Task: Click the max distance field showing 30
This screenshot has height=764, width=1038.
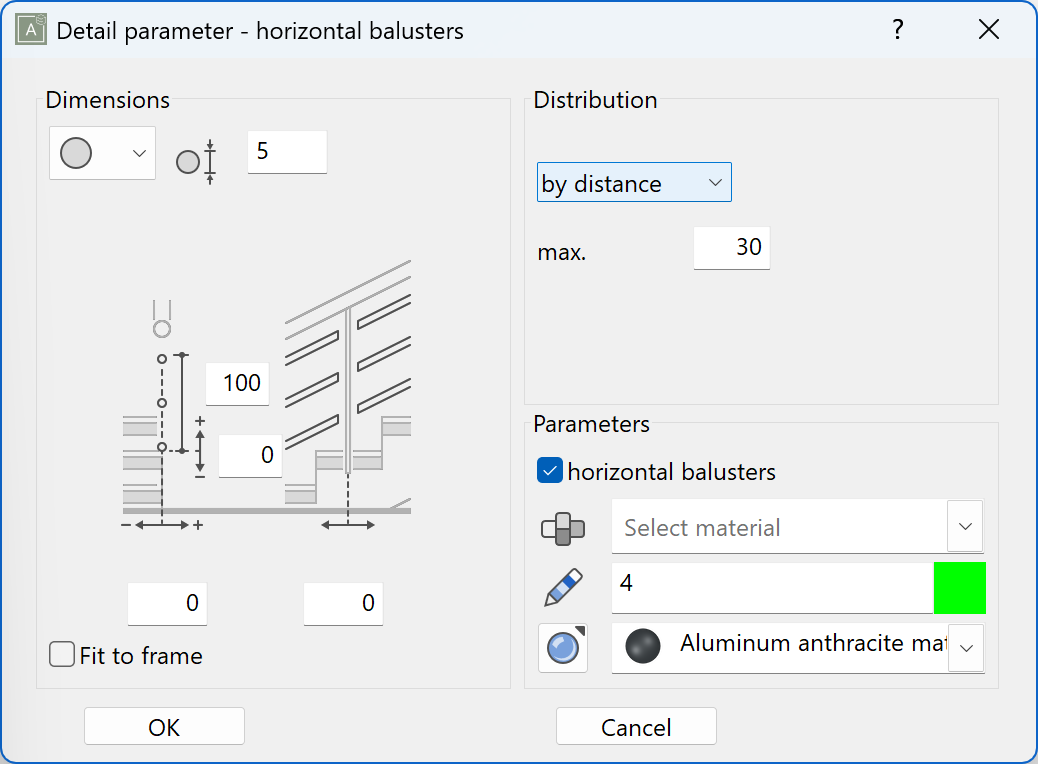Action: click(731, 247)
